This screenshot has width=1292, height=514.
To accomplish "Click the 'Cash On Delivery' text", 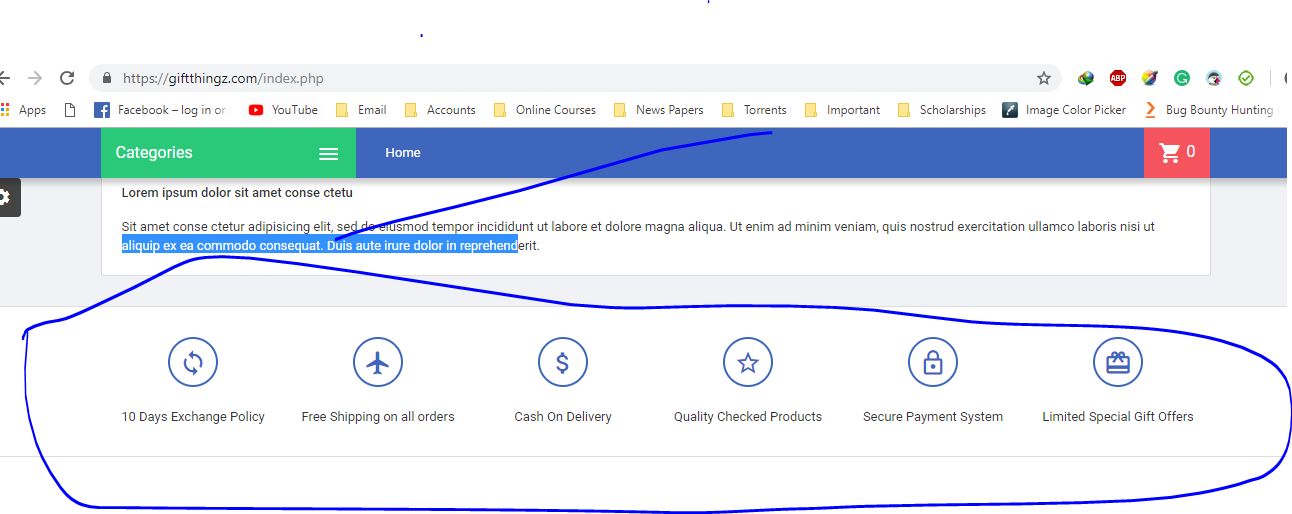I will coord(563,417).
